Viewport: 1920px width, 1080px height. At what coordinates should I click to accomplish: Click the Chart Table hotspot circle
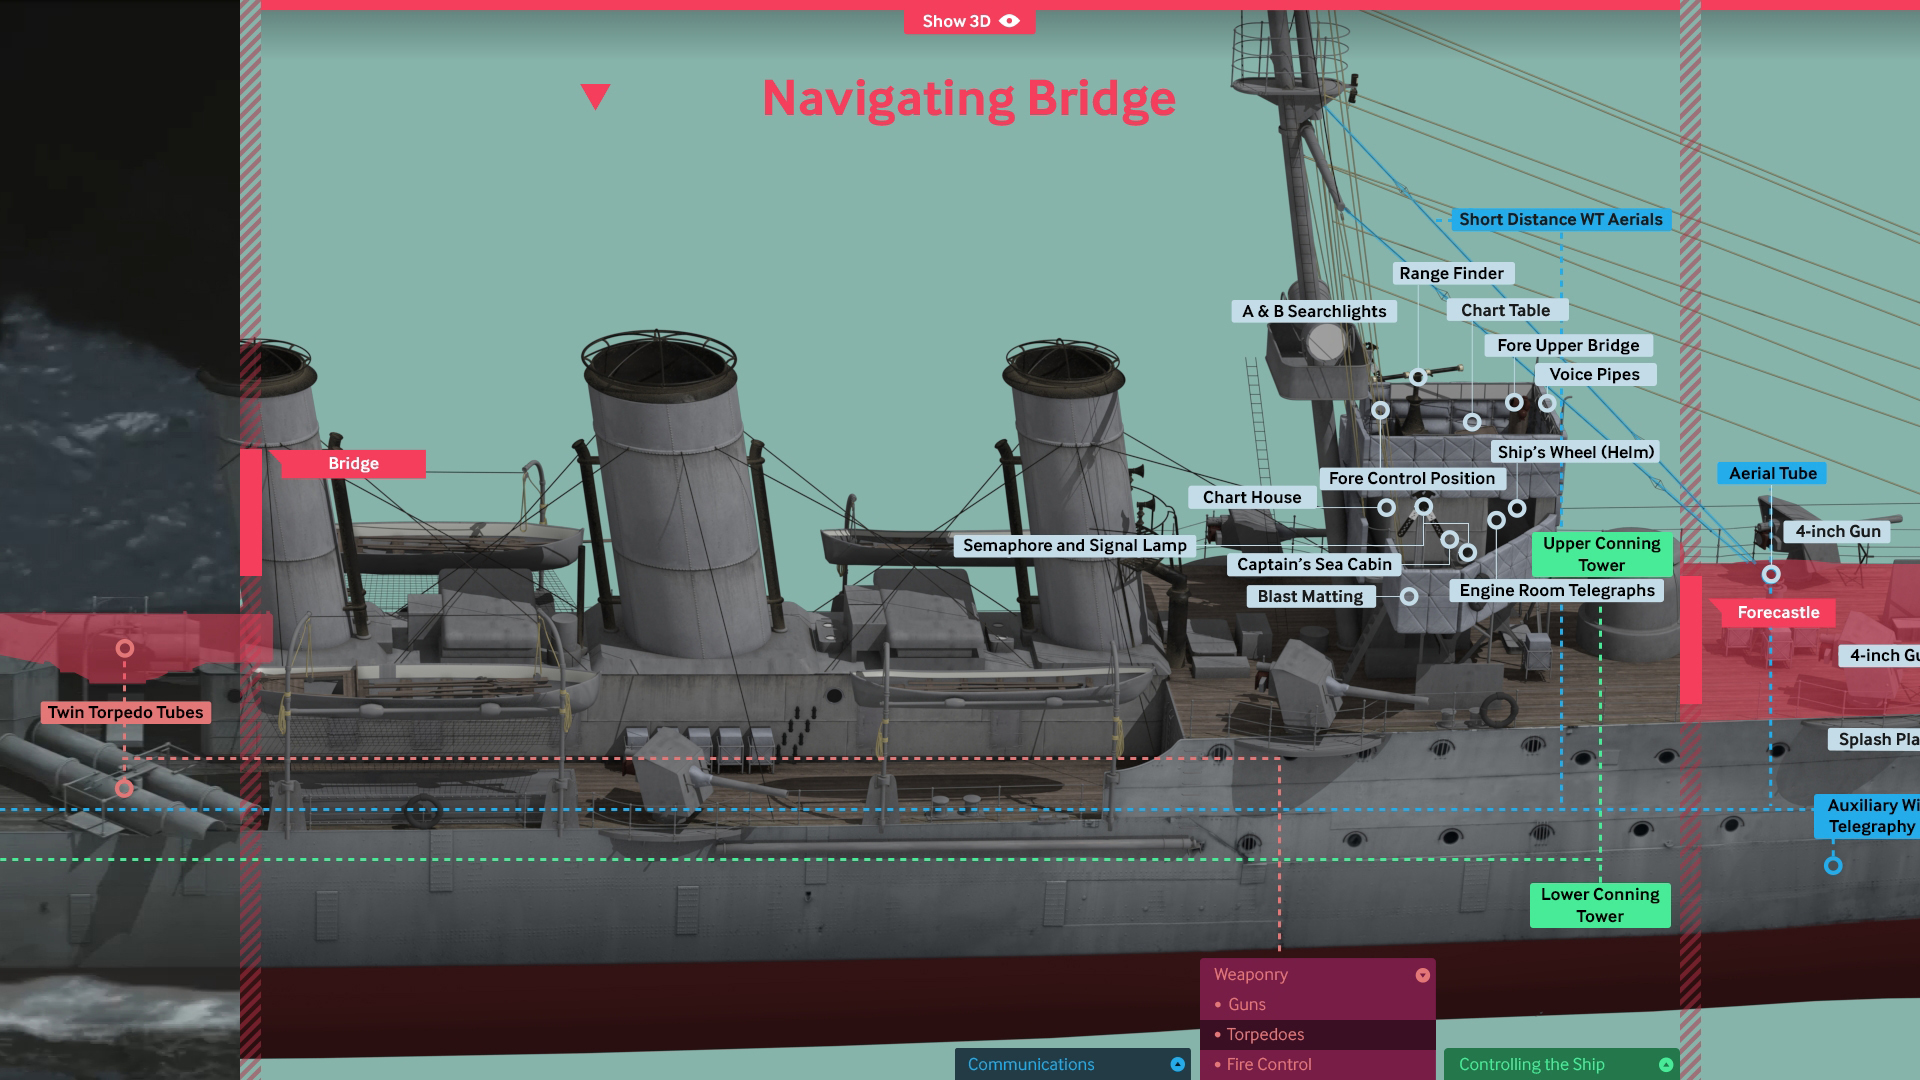pyautogui.click(x=1472, y=422)
